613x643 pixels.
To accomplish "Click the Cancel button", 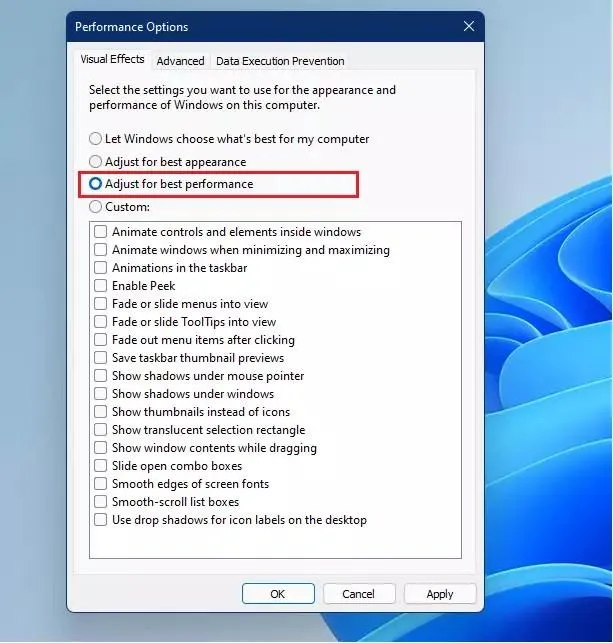I will [359, 594].
